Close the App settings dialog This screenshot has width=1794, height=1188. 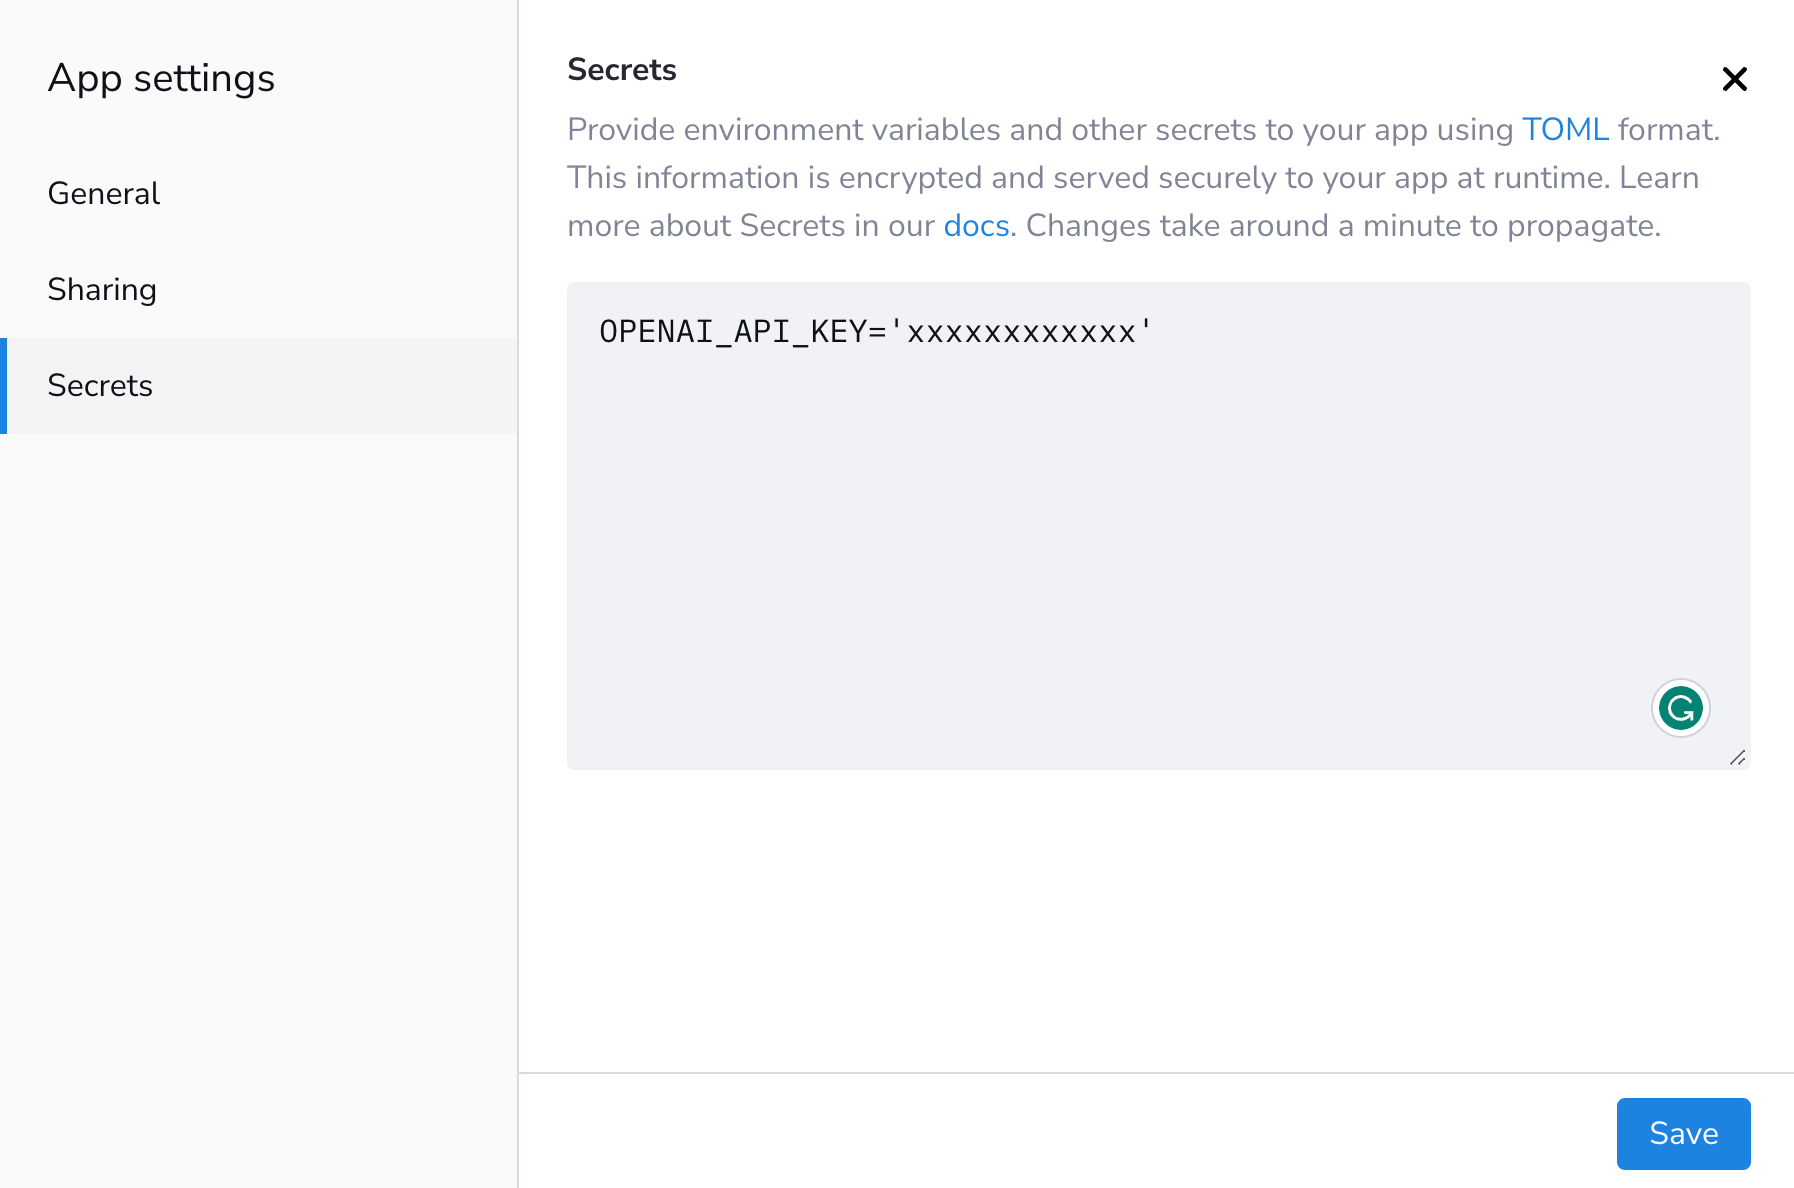(1734, 79)
